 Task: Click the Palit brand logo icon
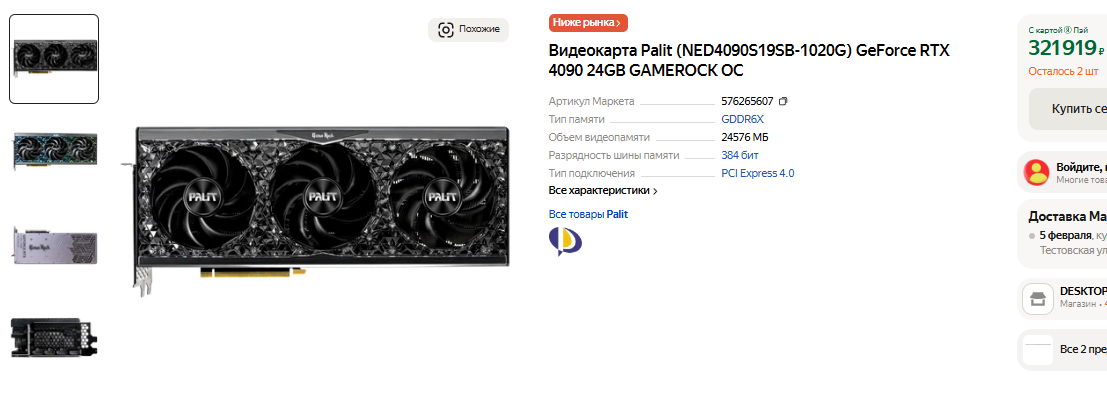click(x=566, y=241)
